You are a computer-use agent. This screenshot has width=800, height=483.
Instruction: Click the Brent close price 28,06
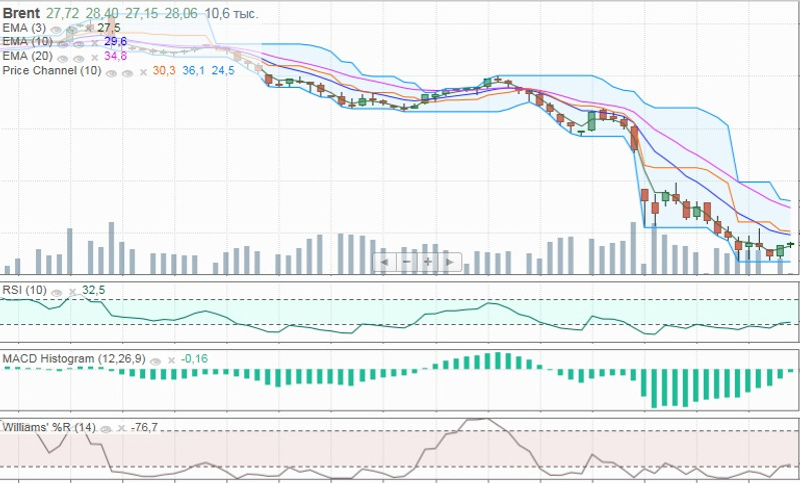[x=181, y=13]
